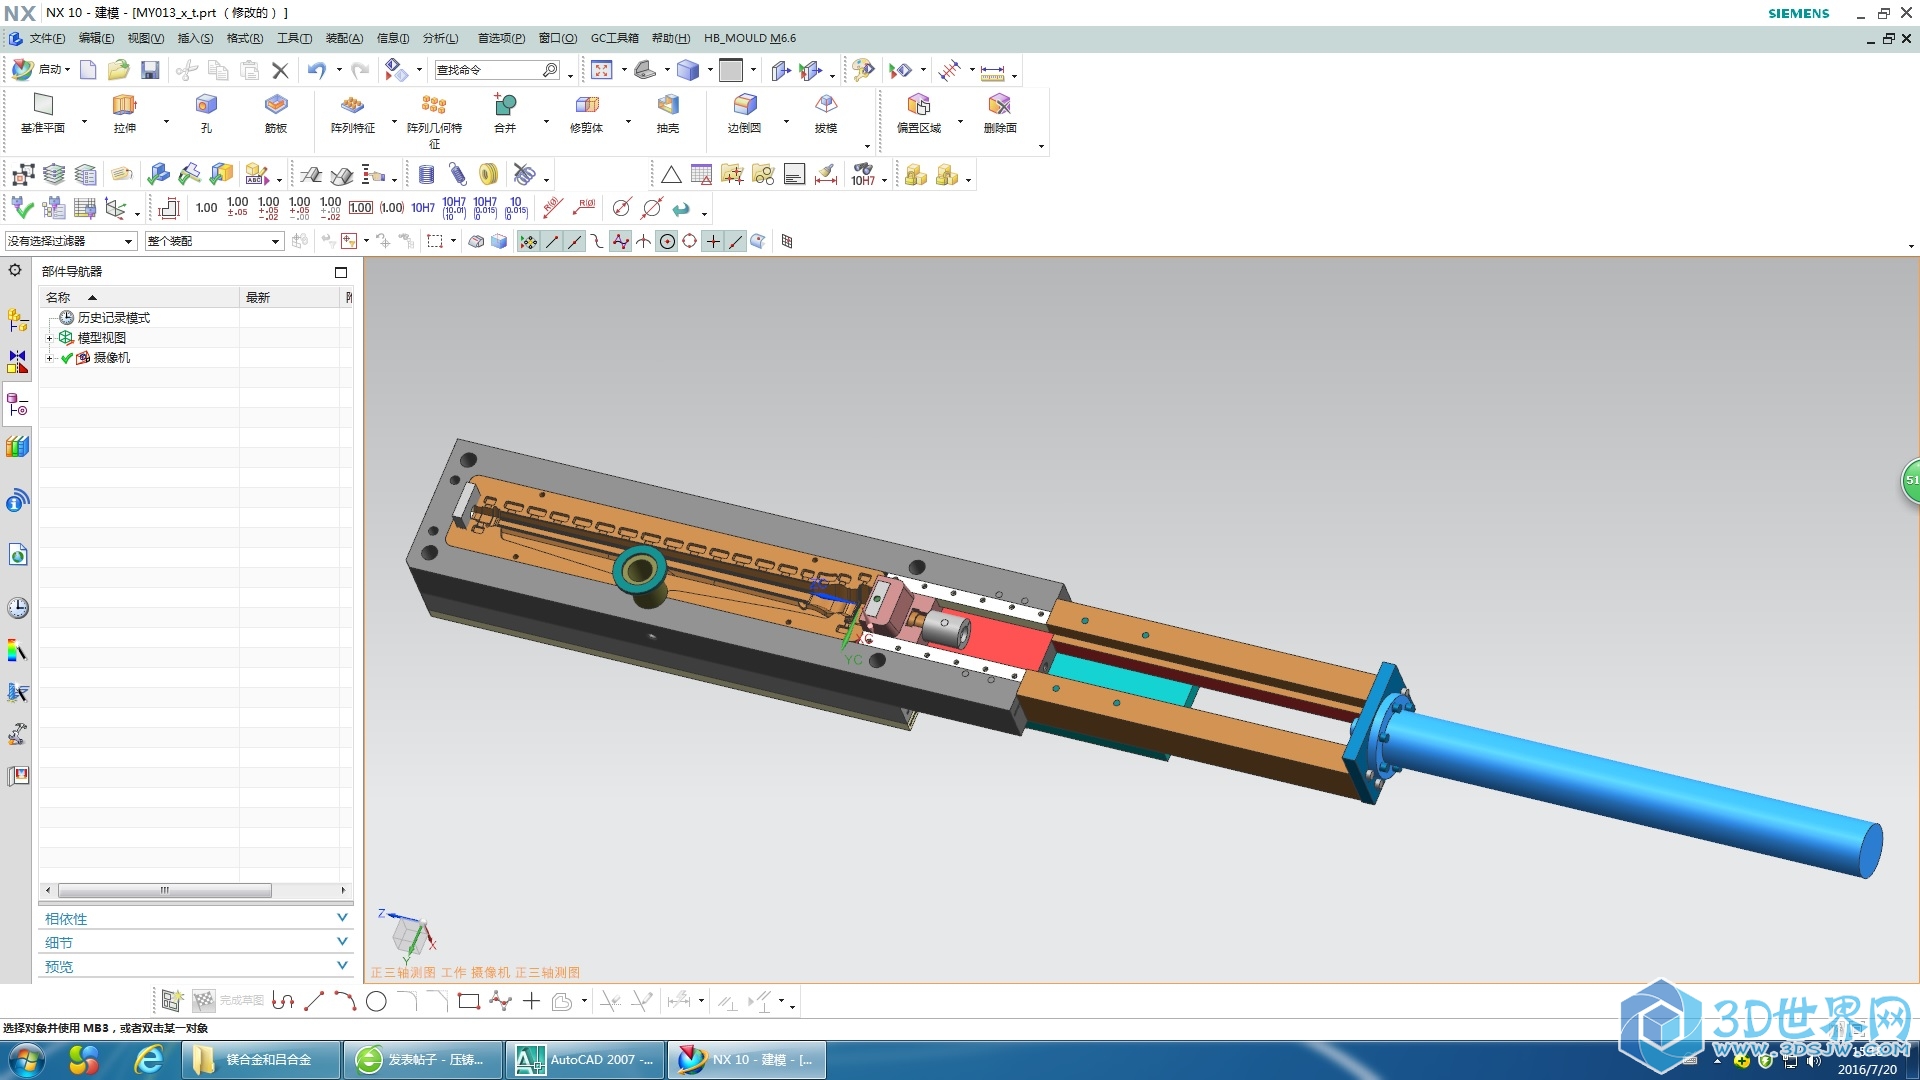Open the History clock sidebar tab

click(18, 608)
